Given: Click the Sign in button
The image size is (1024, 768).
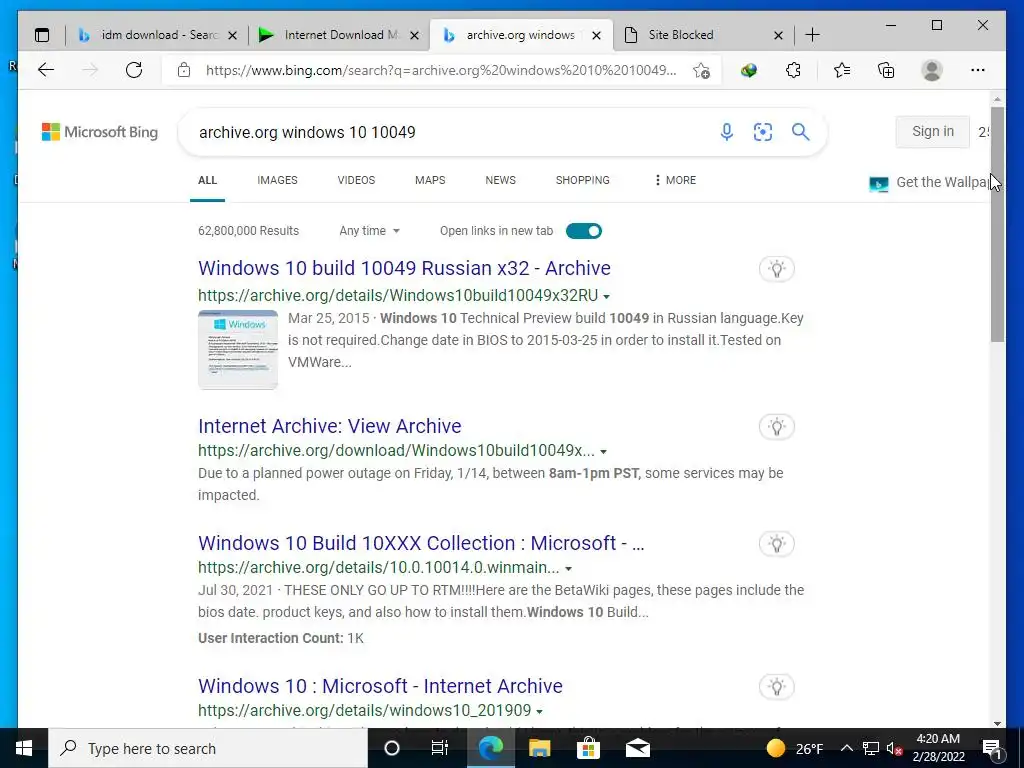Looking at the screenshot, I should 933,131.
